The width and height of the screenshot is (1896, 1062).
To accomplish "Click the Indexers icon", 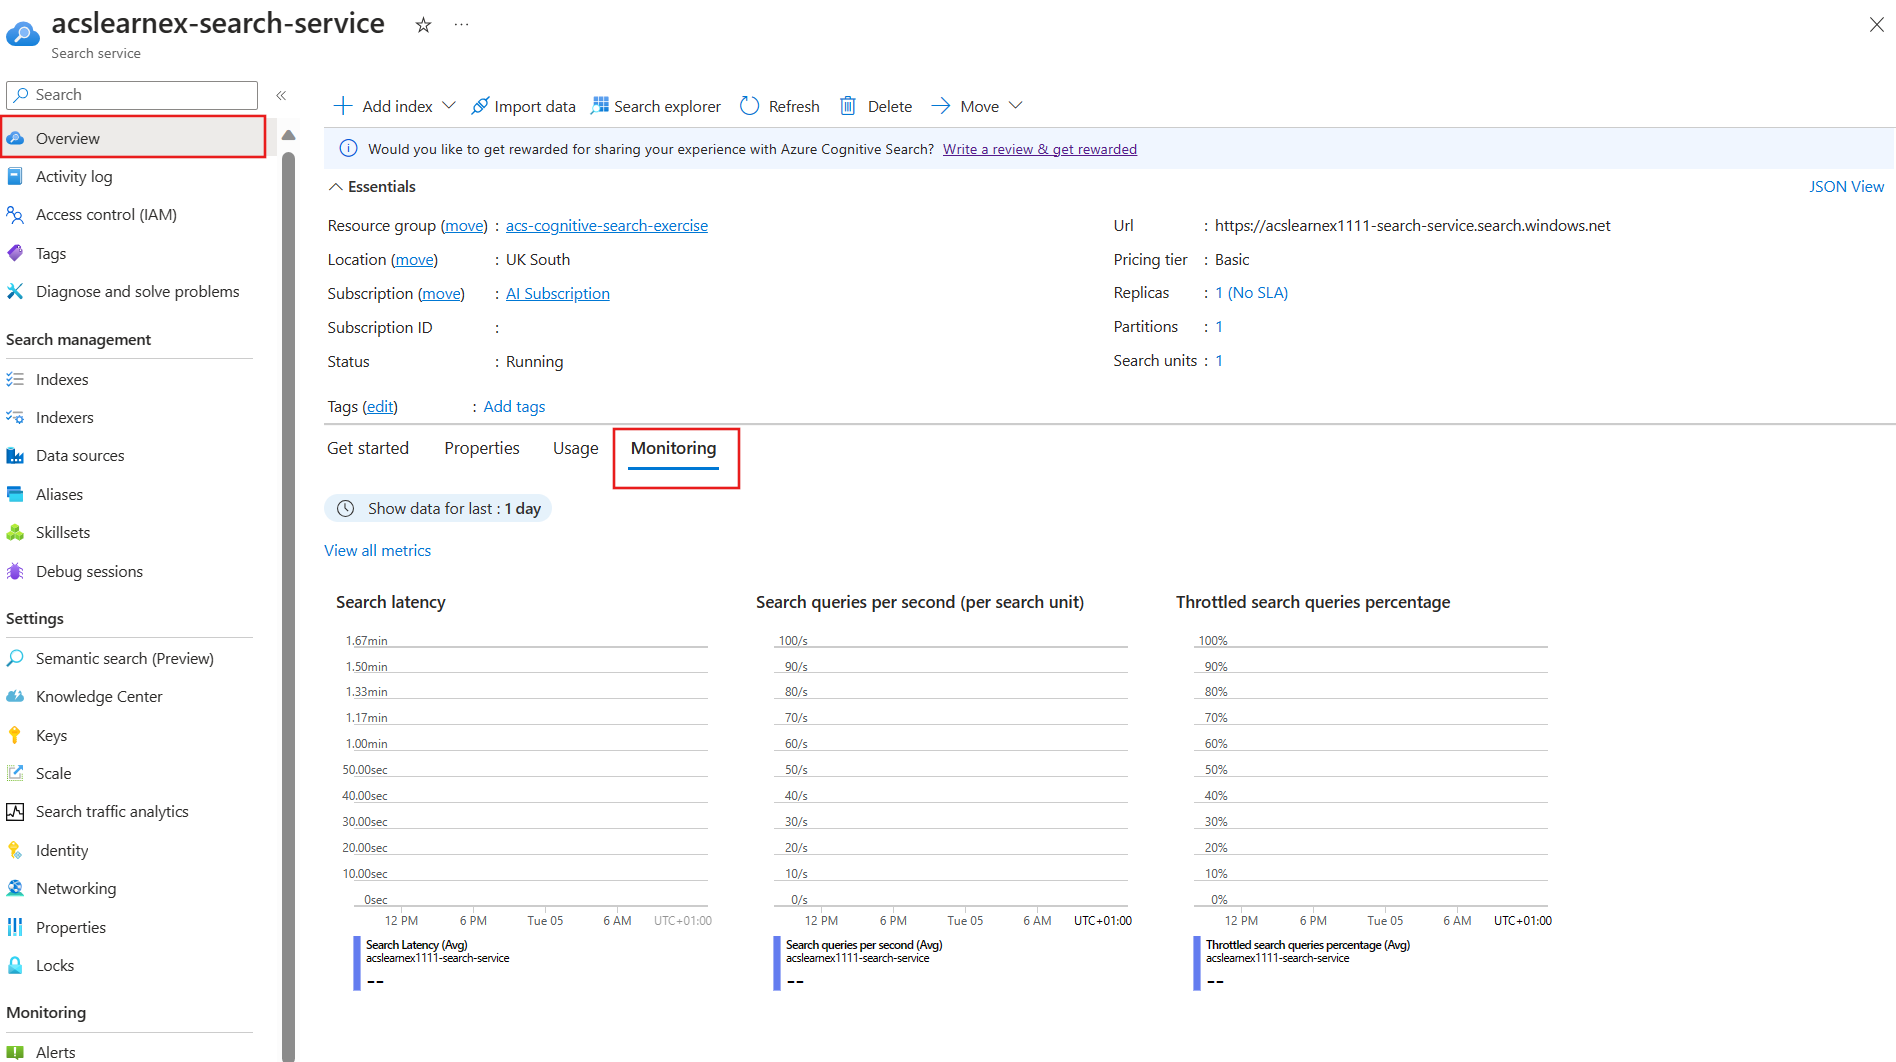I will tap(15, 417).
